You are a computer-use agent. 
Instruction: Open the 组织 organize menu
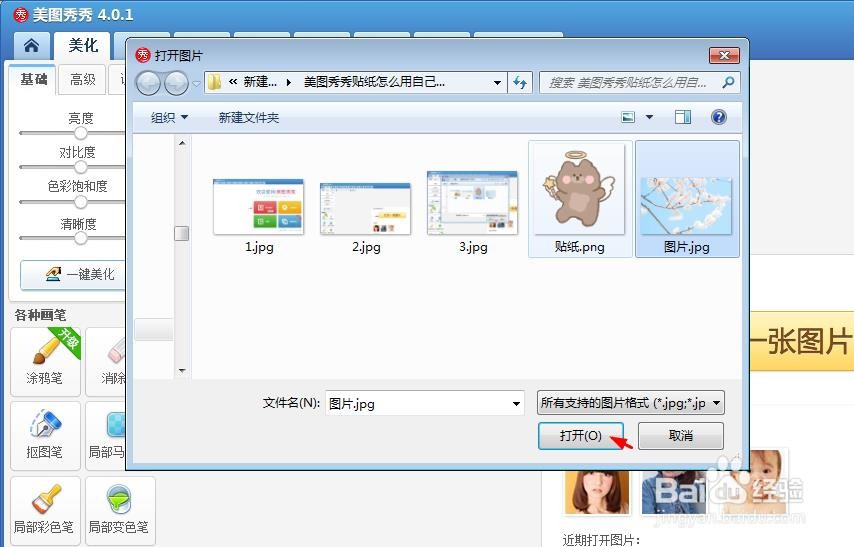coord(169,117)
